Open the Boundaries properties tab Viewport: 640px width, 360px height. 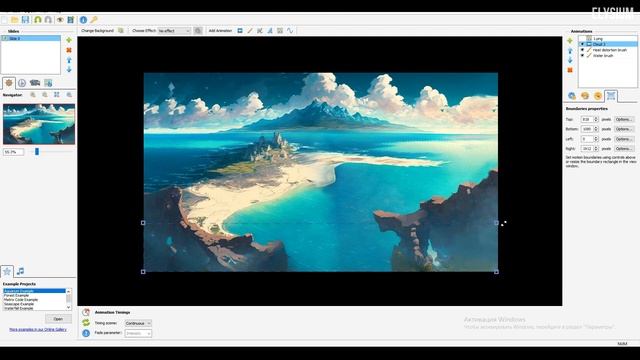(611, 96)
